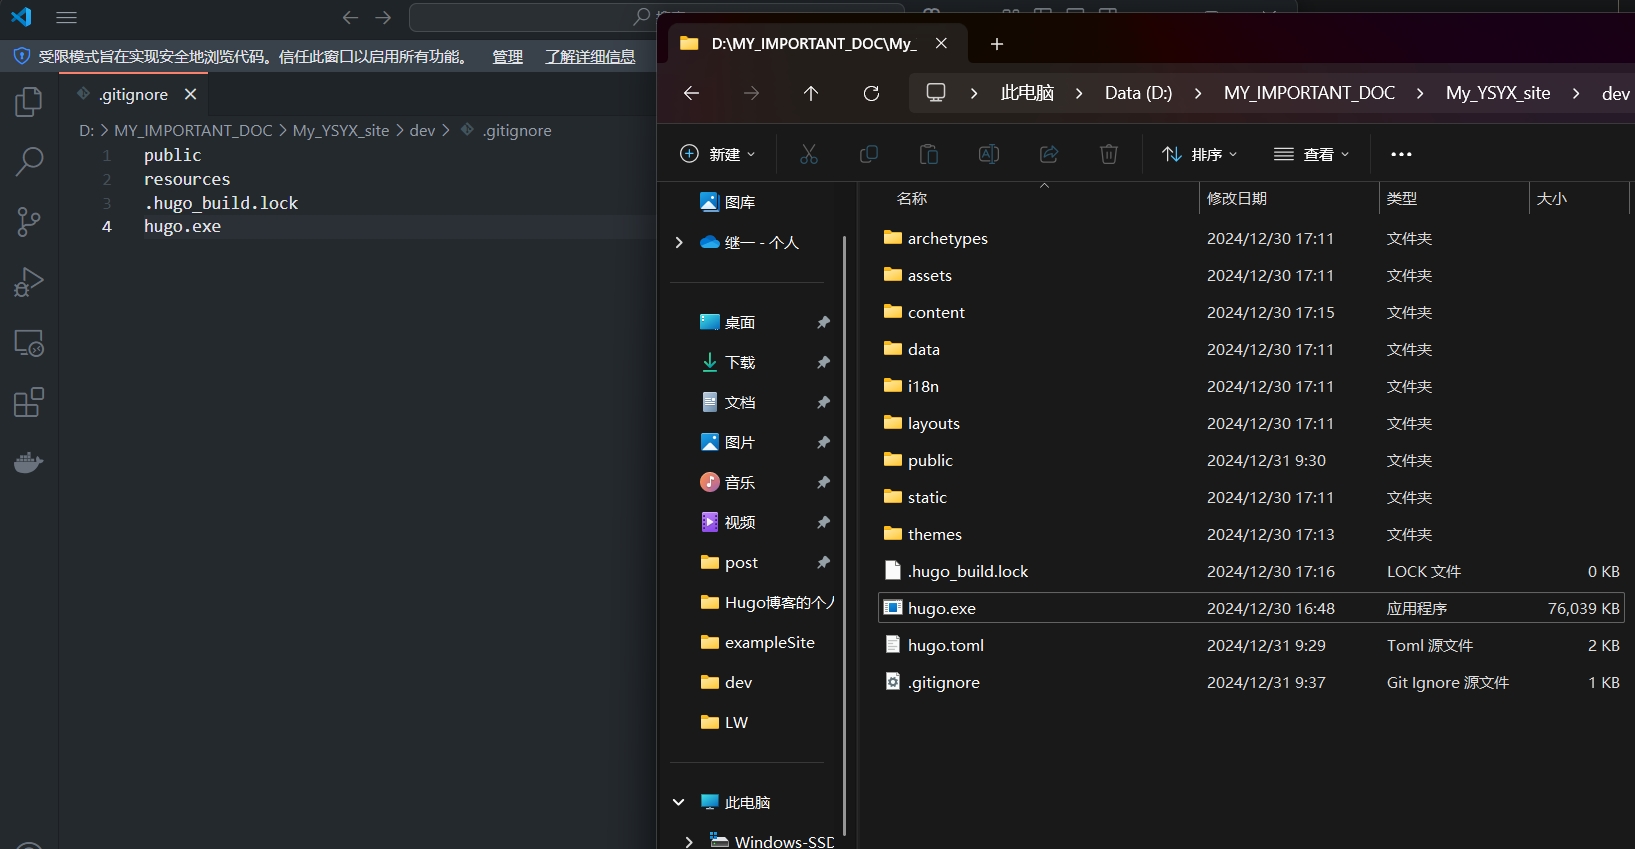Open the 排序 sort dropdown
Viewport: 1635px width, 849px height.
1200,154
